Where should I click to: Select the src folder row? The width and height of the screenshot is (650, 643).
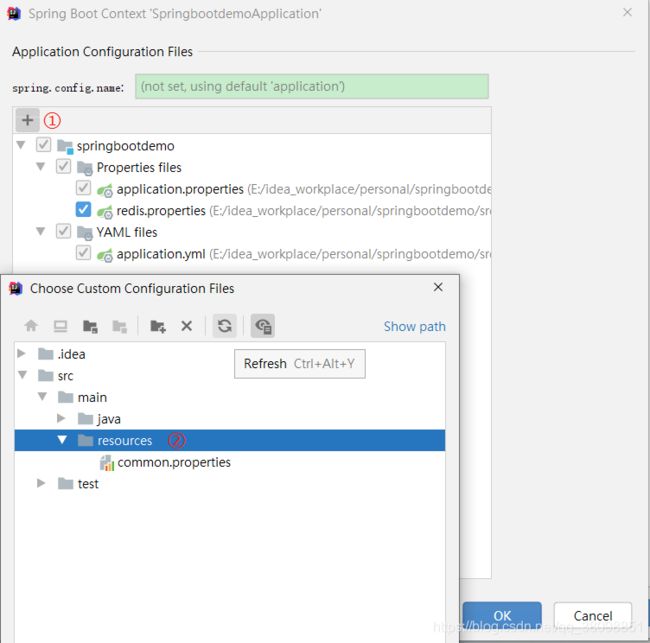click(230, 376)
